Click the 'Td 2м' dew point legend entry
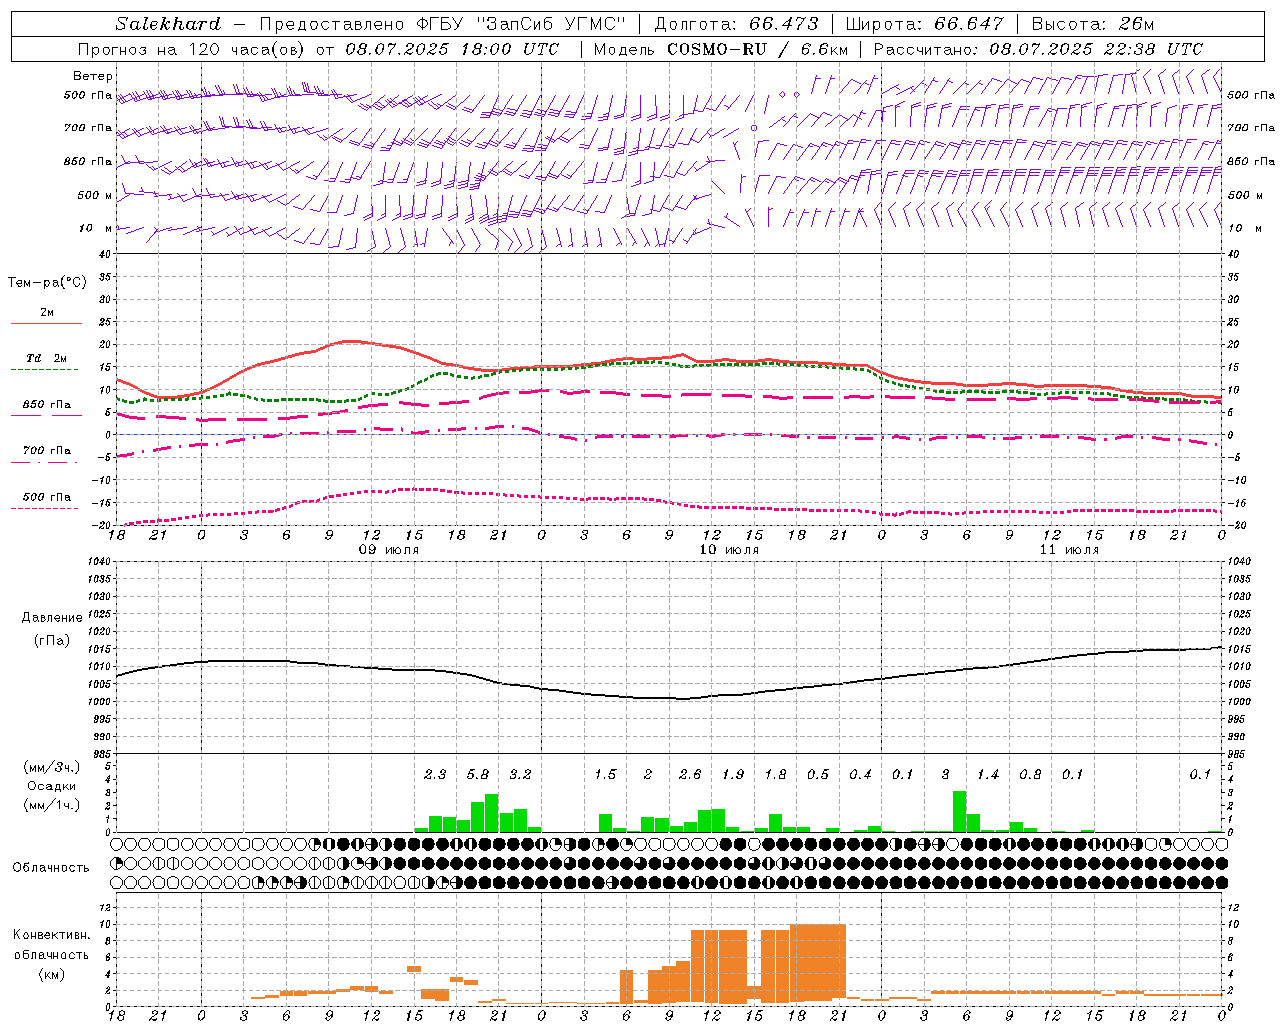The height and width of the screenshot is (1024, 1280). click(47, 358)
